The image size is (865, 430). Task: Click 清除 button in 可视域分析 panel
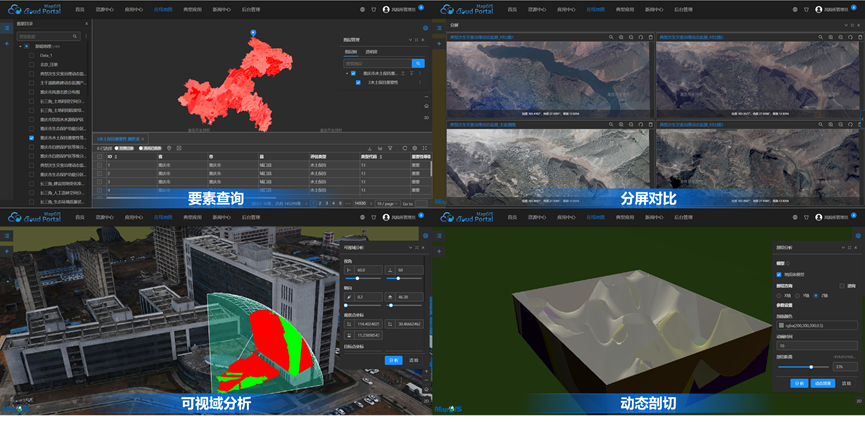point(413,360)
